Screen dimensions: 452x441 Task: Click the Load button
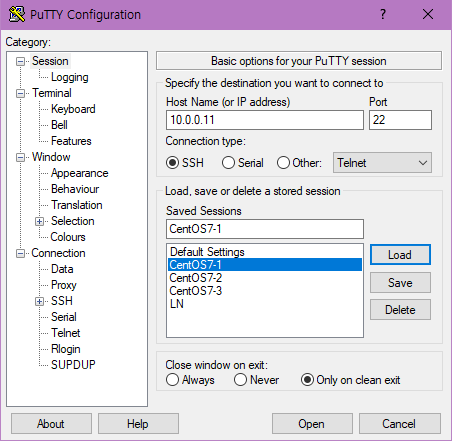[x=400, y=255]
